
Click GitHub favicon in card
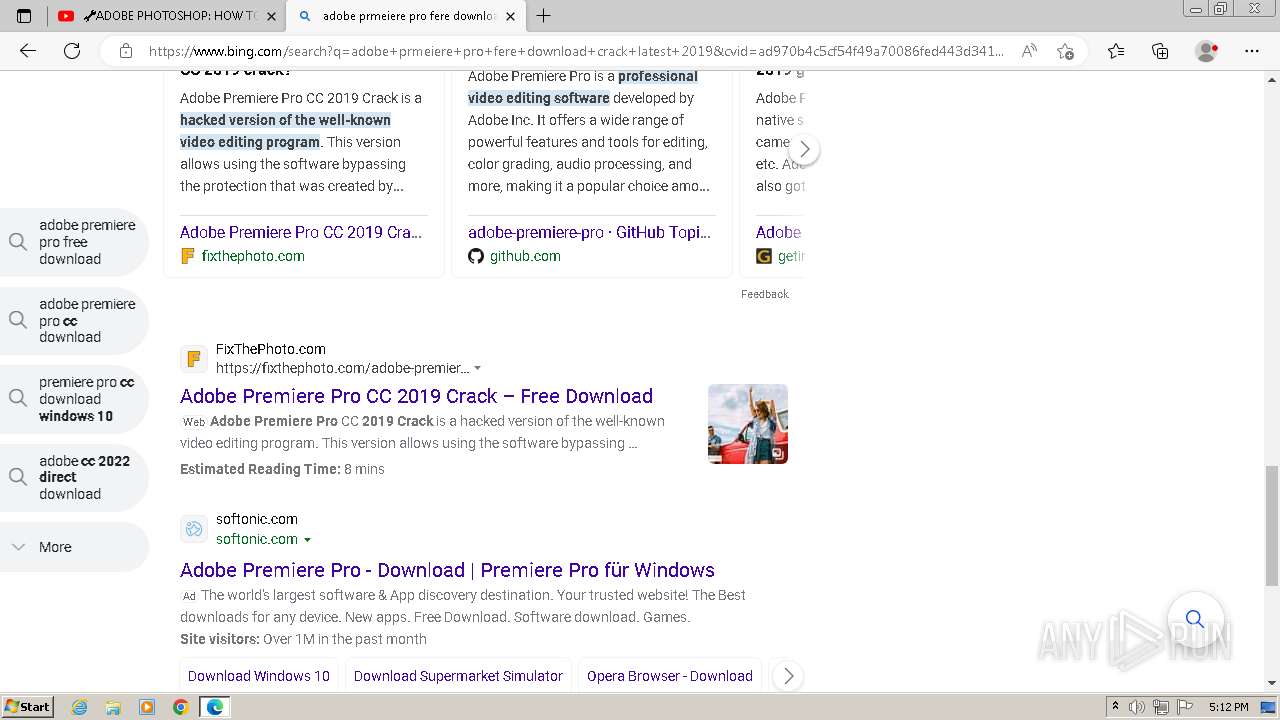pyautogui.click(x=476, y=256)
